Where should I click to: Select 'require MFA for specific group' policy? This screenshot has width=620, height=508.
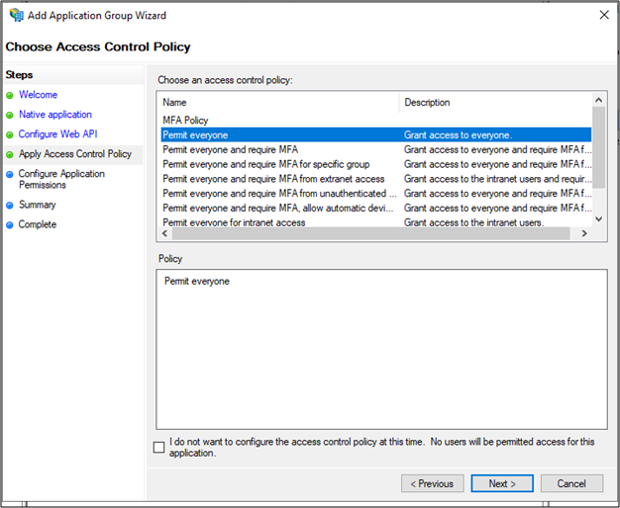[x=376, y=164]
